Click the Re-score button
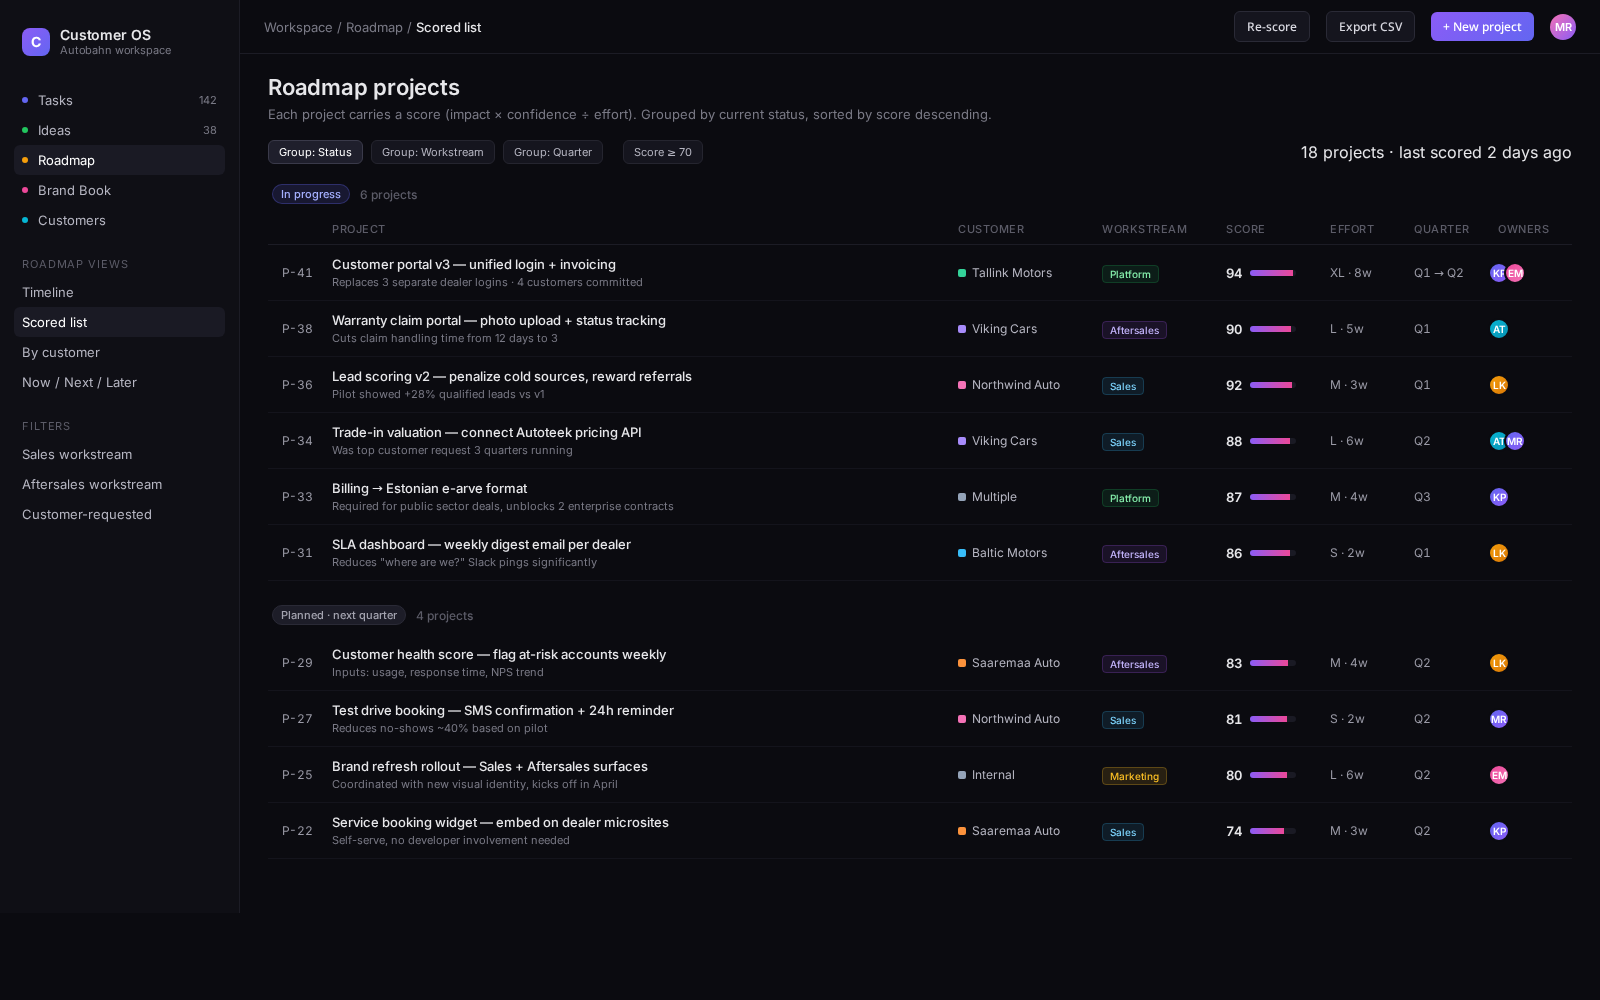This screenshot has width=1600, height=1000. point(1271,27)
